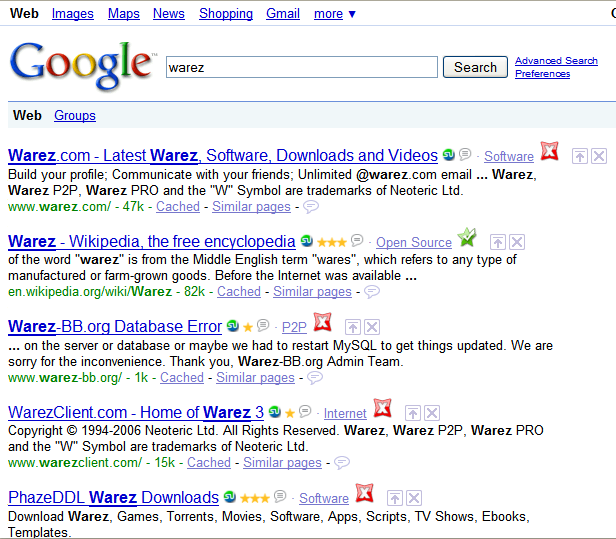
Task: Click StumbleUpon icon beside WarezClient.com result
Action: pos(275,411)
